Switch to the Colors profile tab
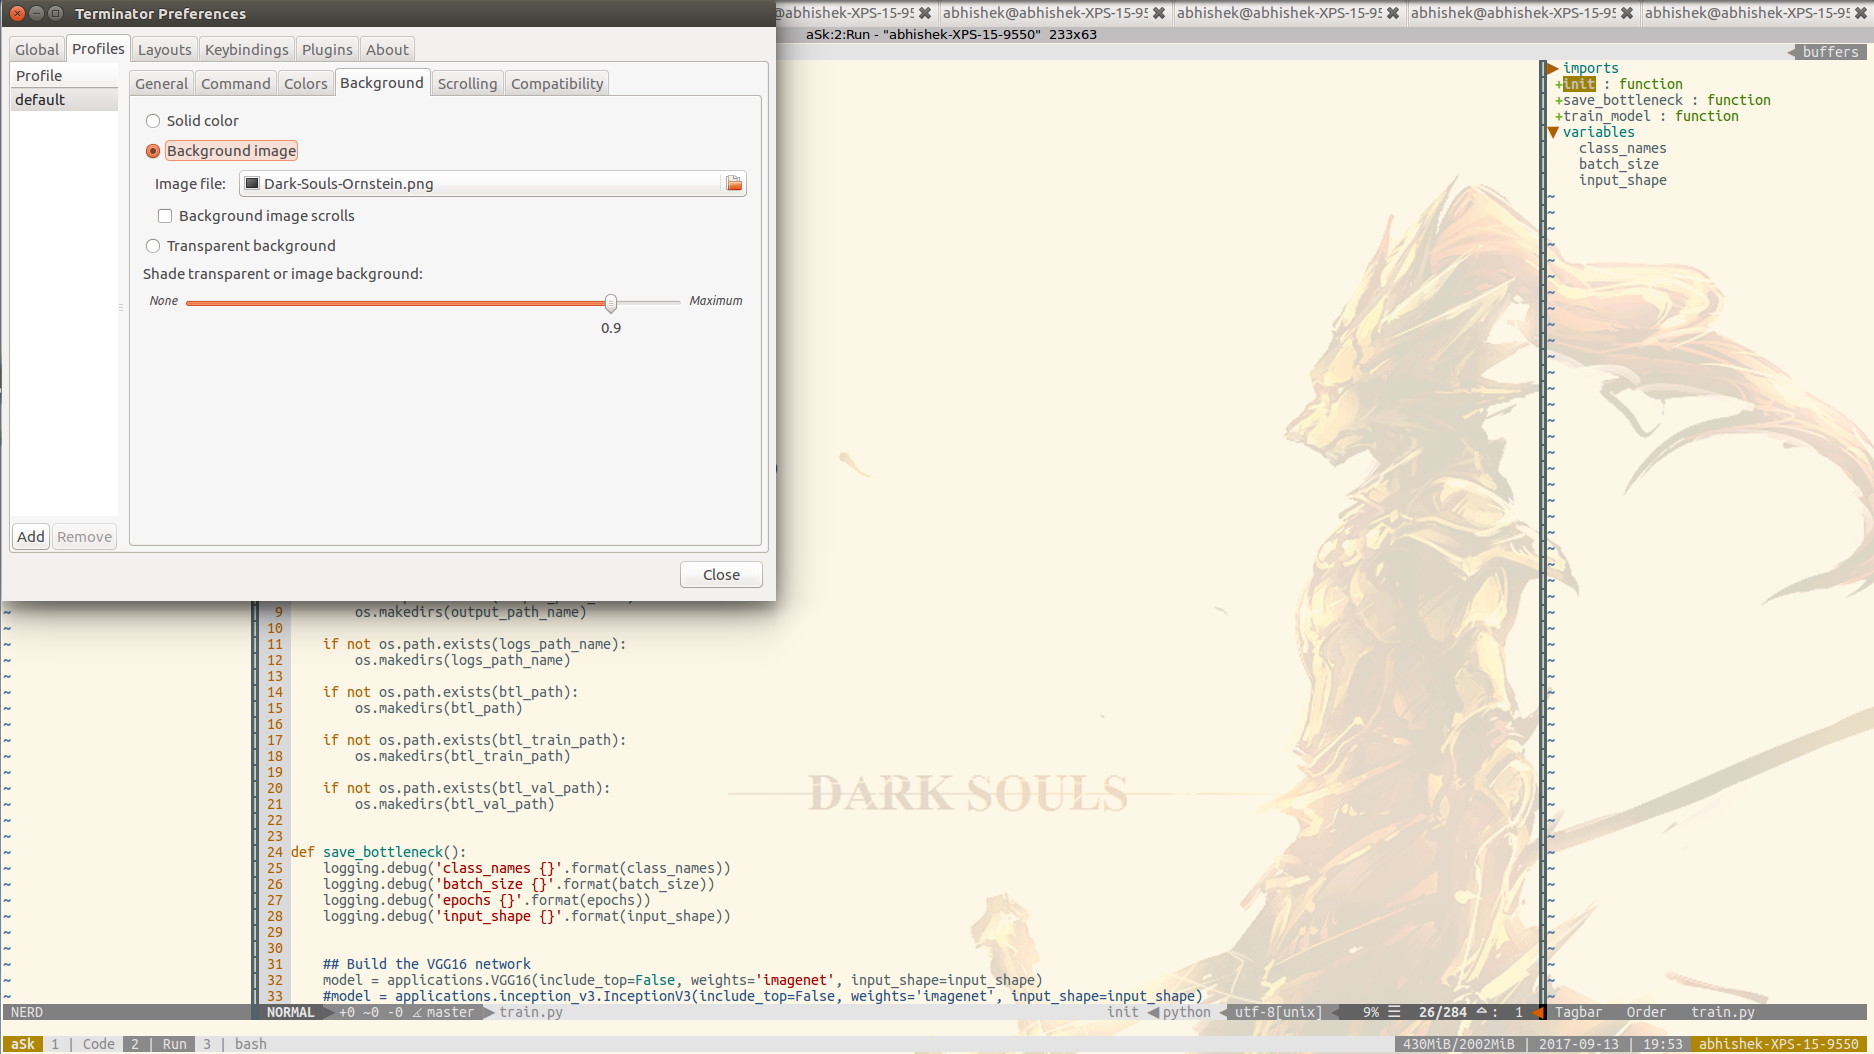The width and height of the screenshot is (1874, 1054). point(305,83)
